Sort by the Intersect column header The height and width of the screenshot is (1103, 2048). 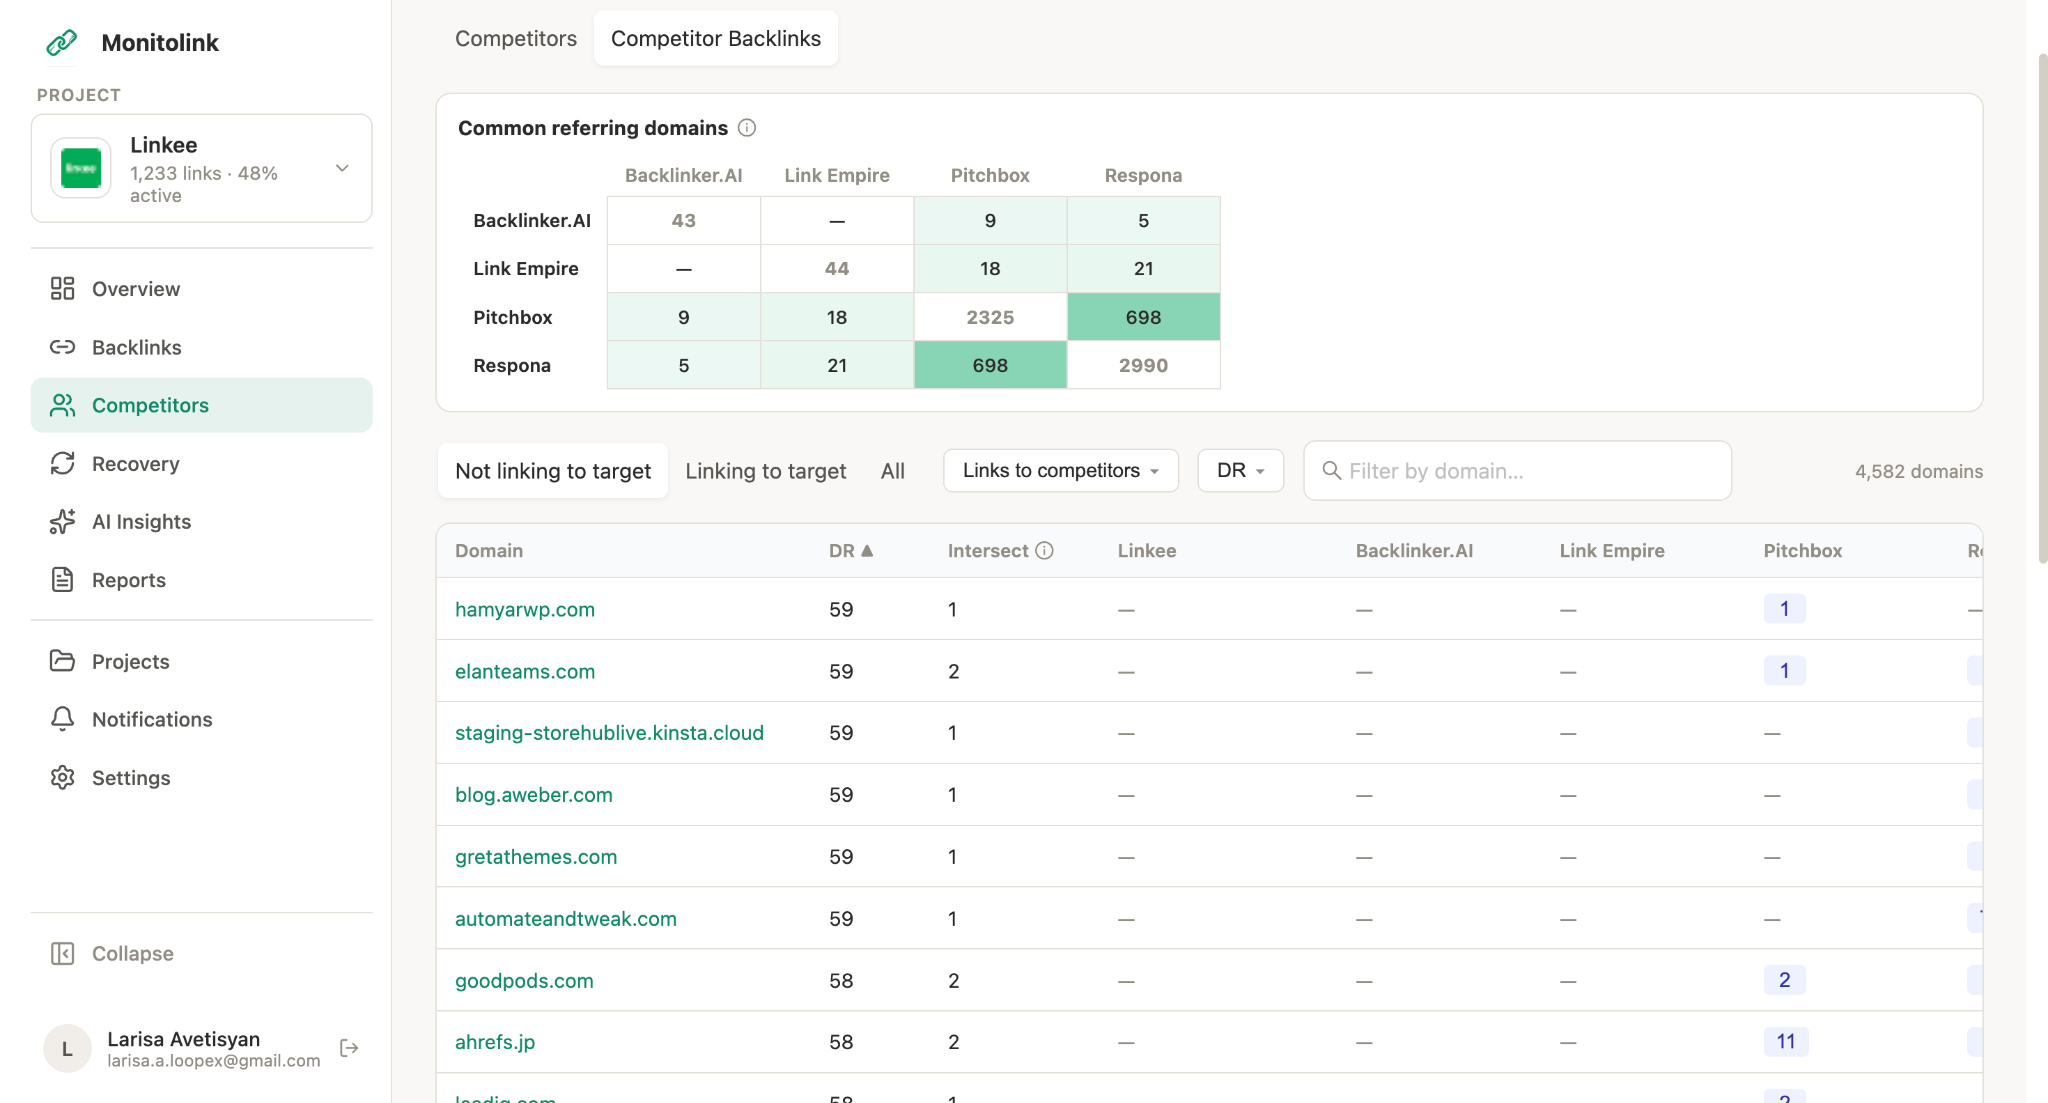pos(988,551)
